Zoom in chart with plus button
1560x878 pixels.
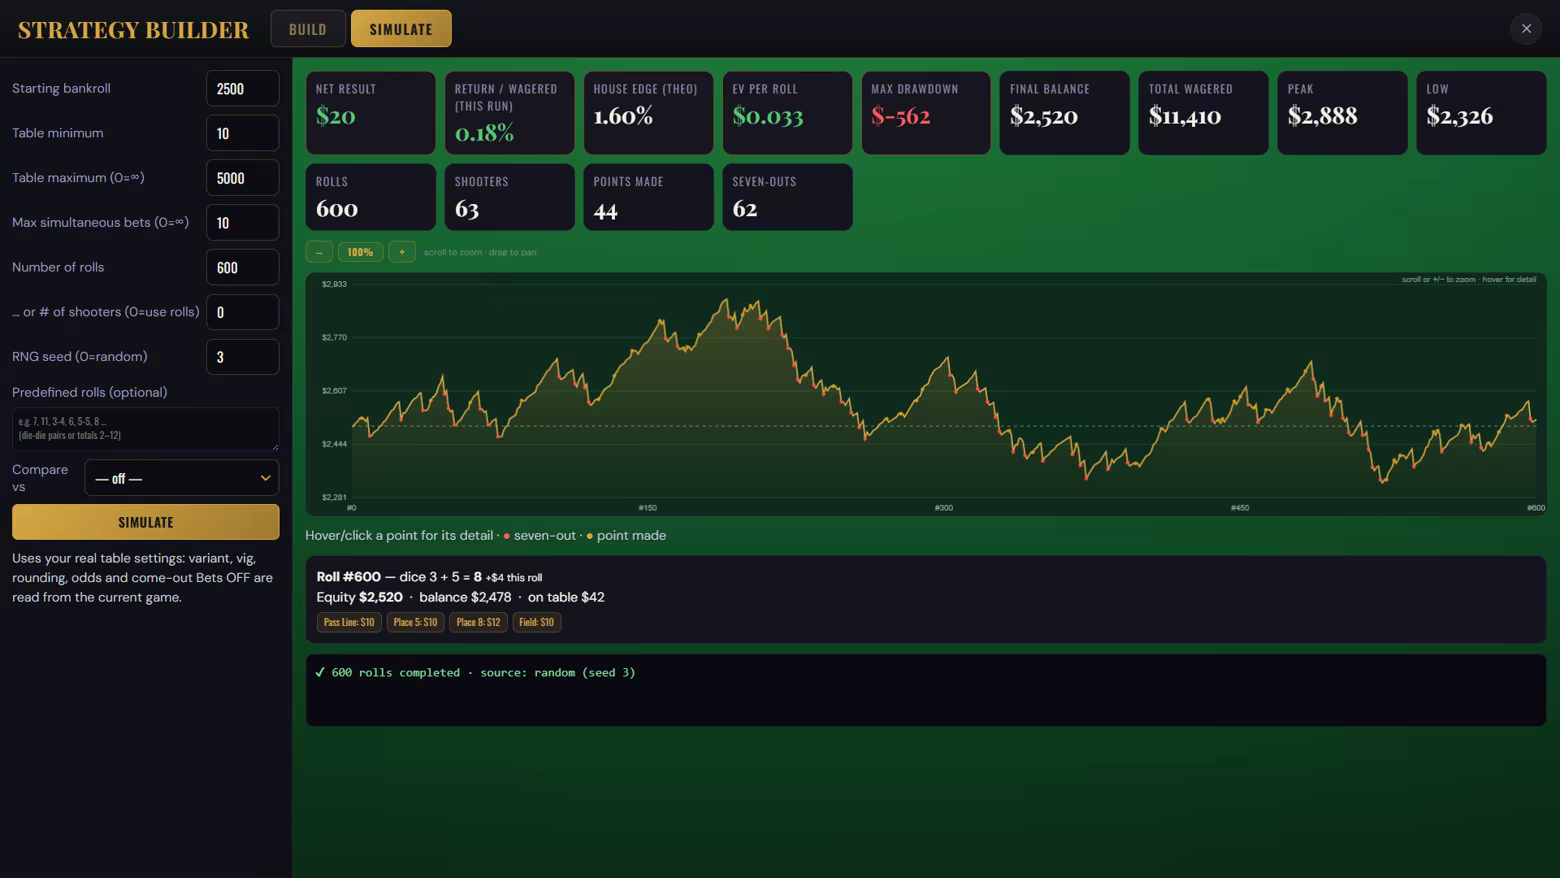coord(402,252)
